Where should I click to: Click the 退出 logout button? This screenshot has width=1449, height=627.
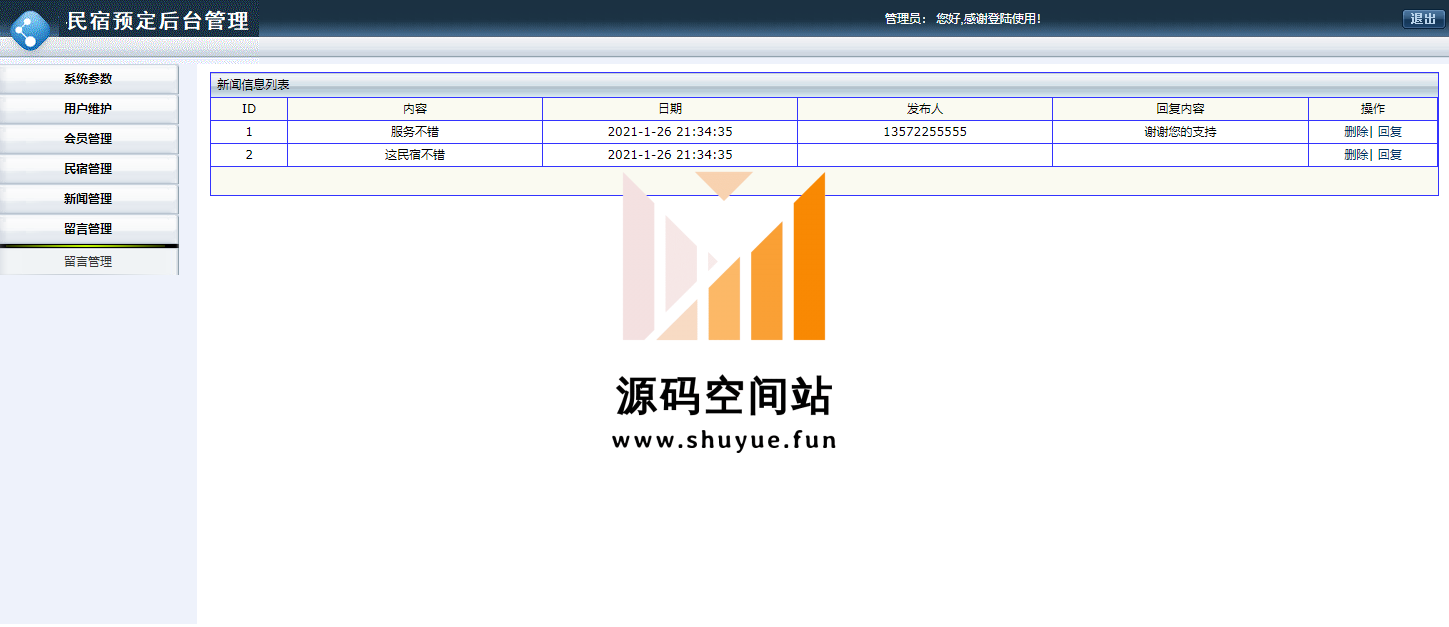1423,19
